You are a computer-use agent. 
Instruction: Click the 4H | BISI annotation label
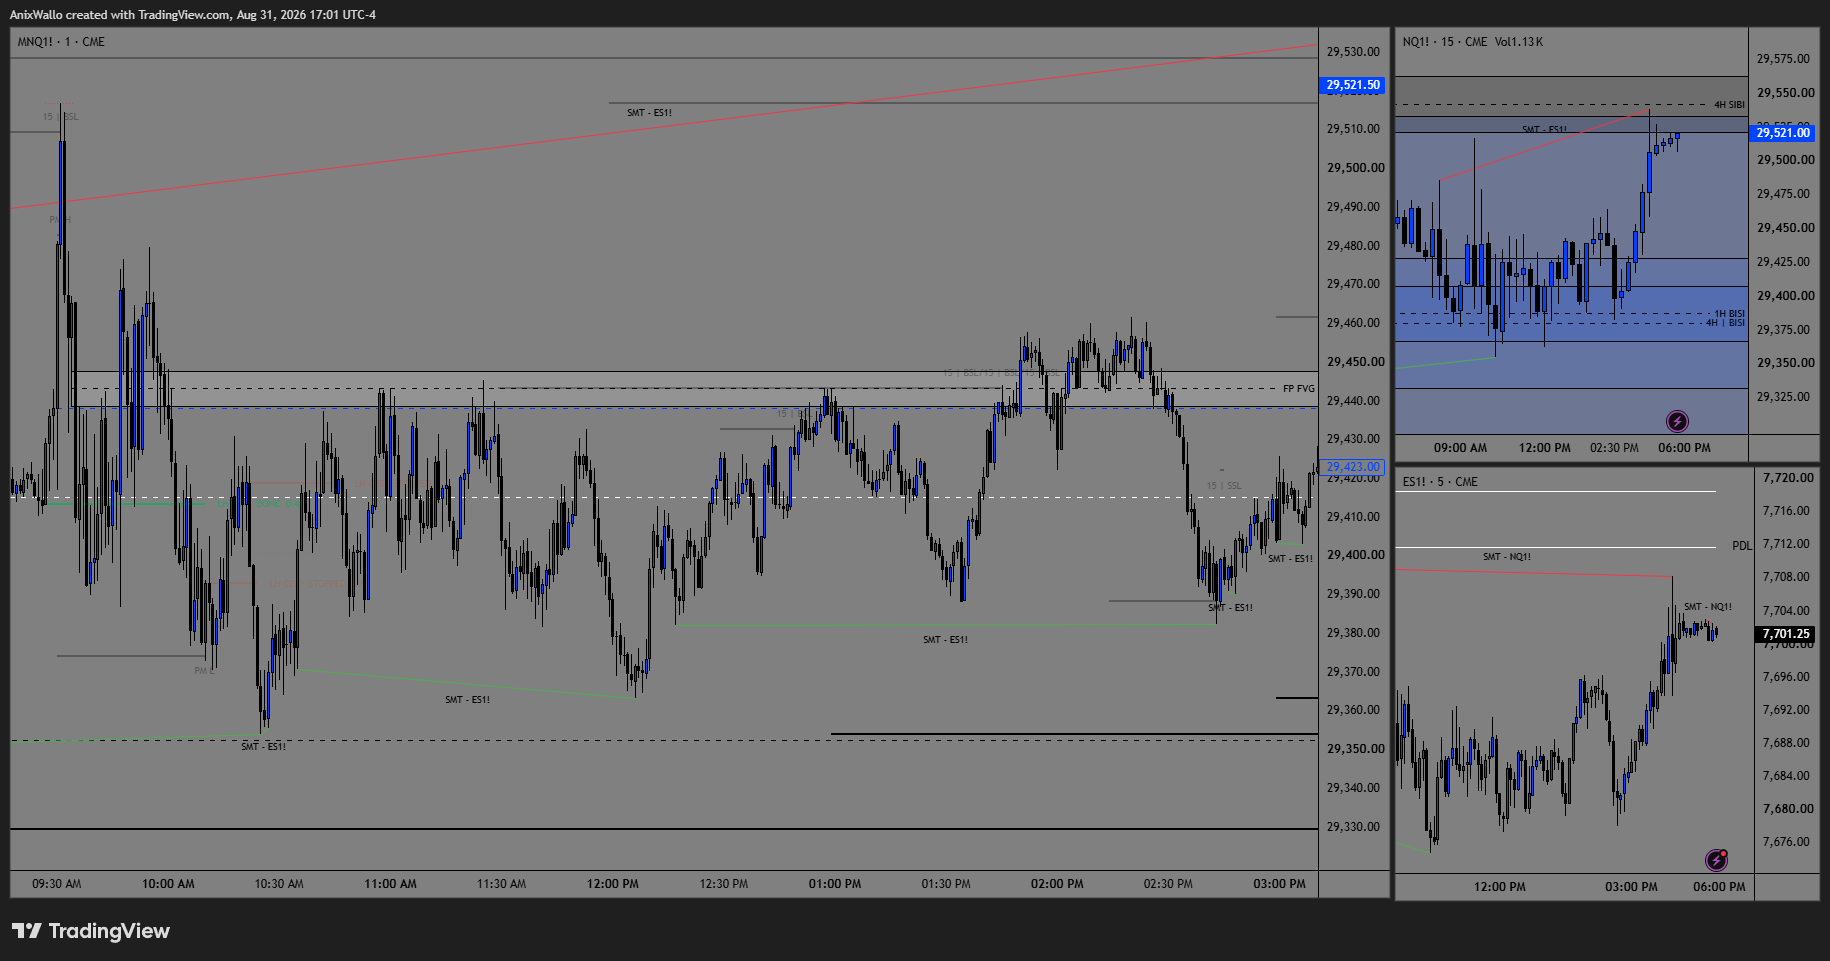1725,323
